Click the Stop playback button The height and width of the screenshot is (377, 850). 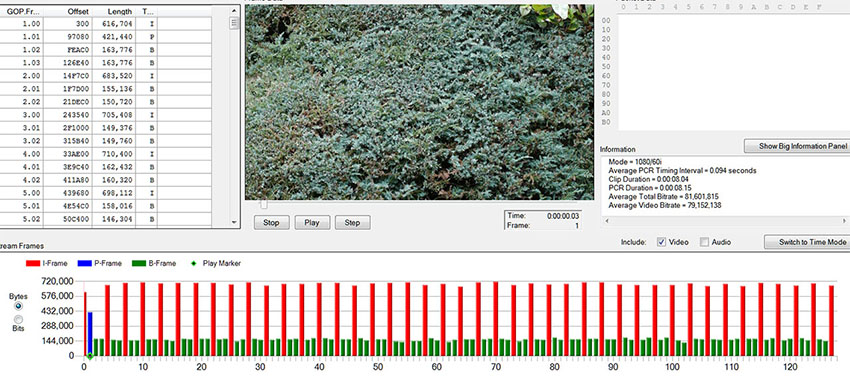(x=271, y=222)
